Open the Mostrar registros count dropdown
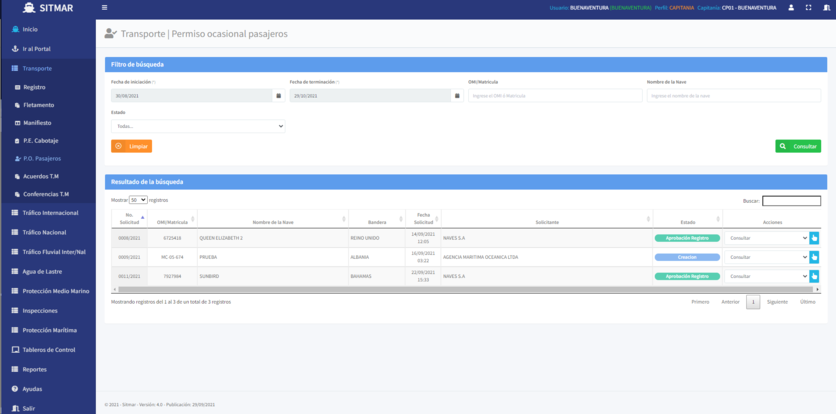 138,200
